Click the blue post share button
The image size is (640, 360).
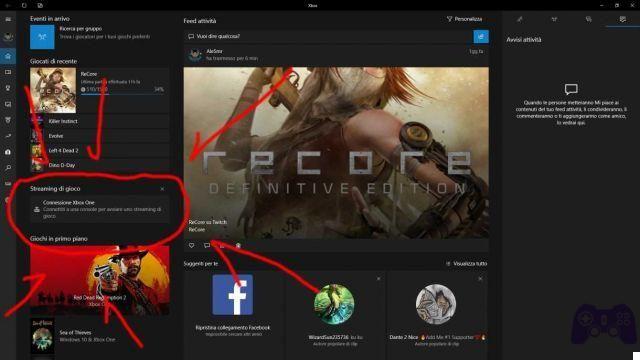coord(481,36)
